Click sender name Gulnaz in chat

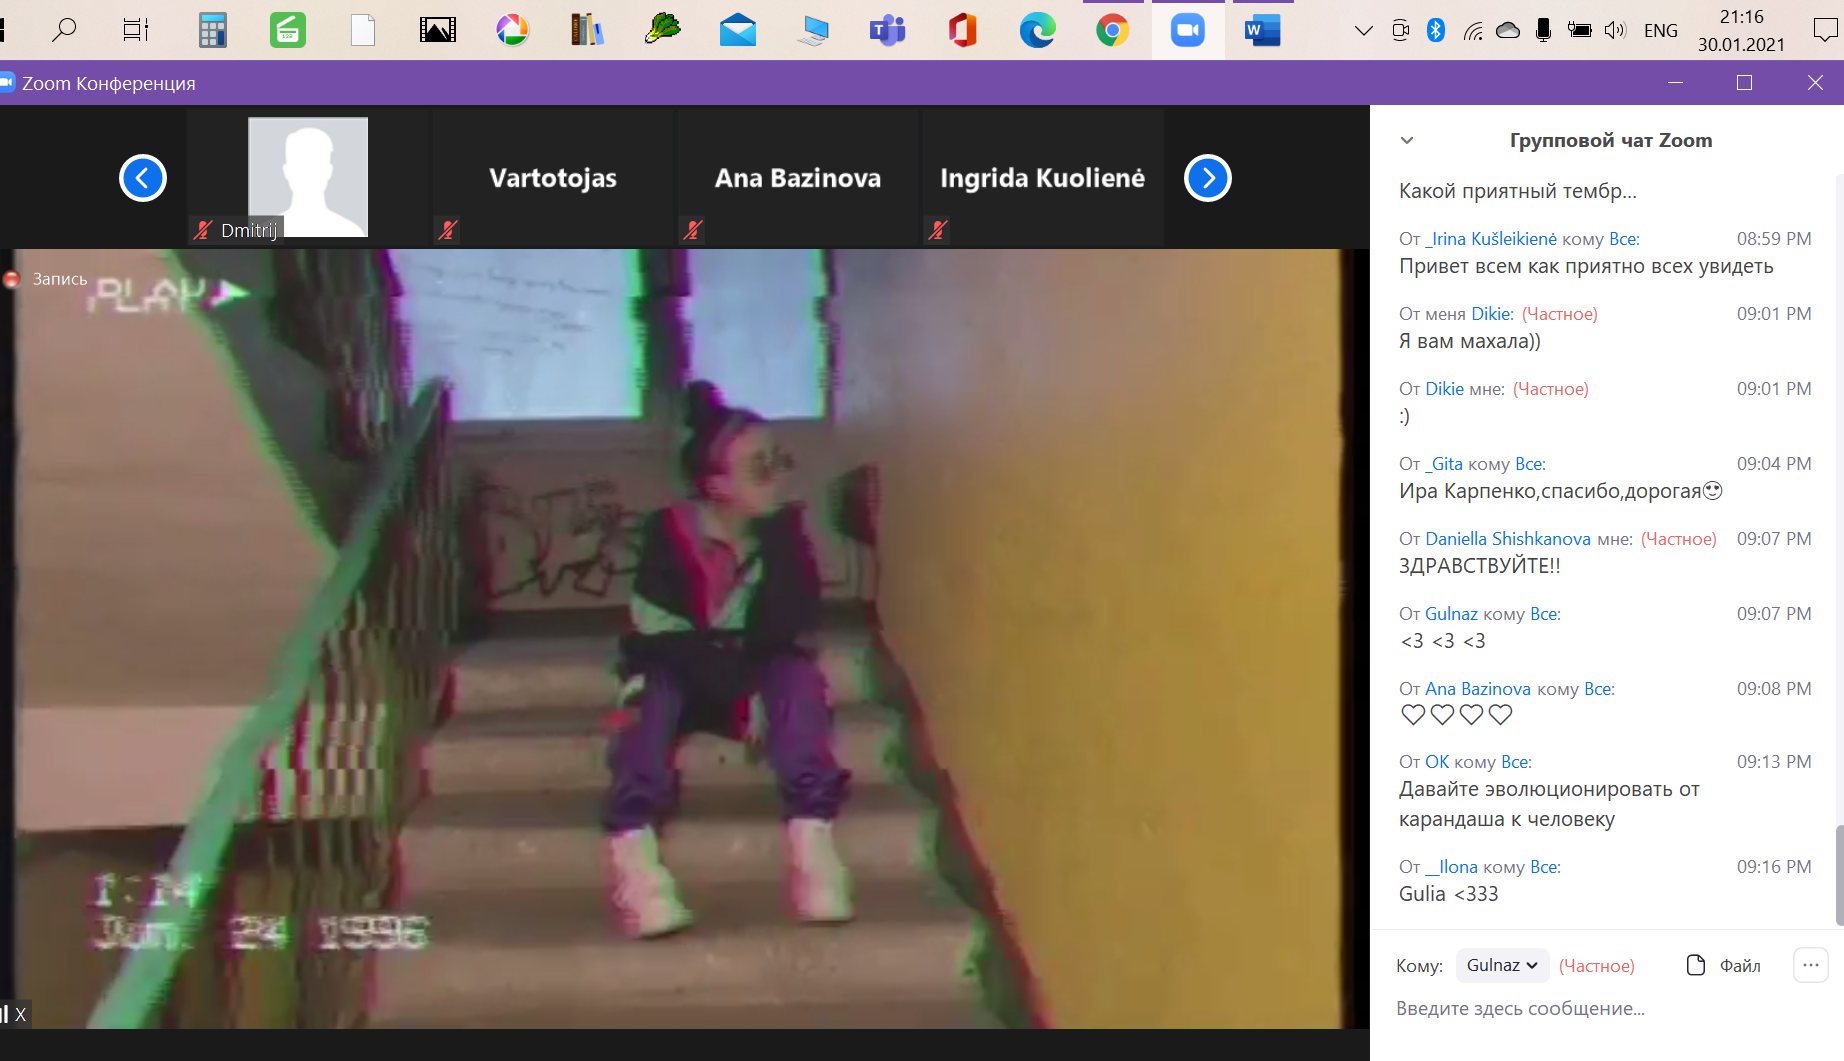(x=1451, y=614)
